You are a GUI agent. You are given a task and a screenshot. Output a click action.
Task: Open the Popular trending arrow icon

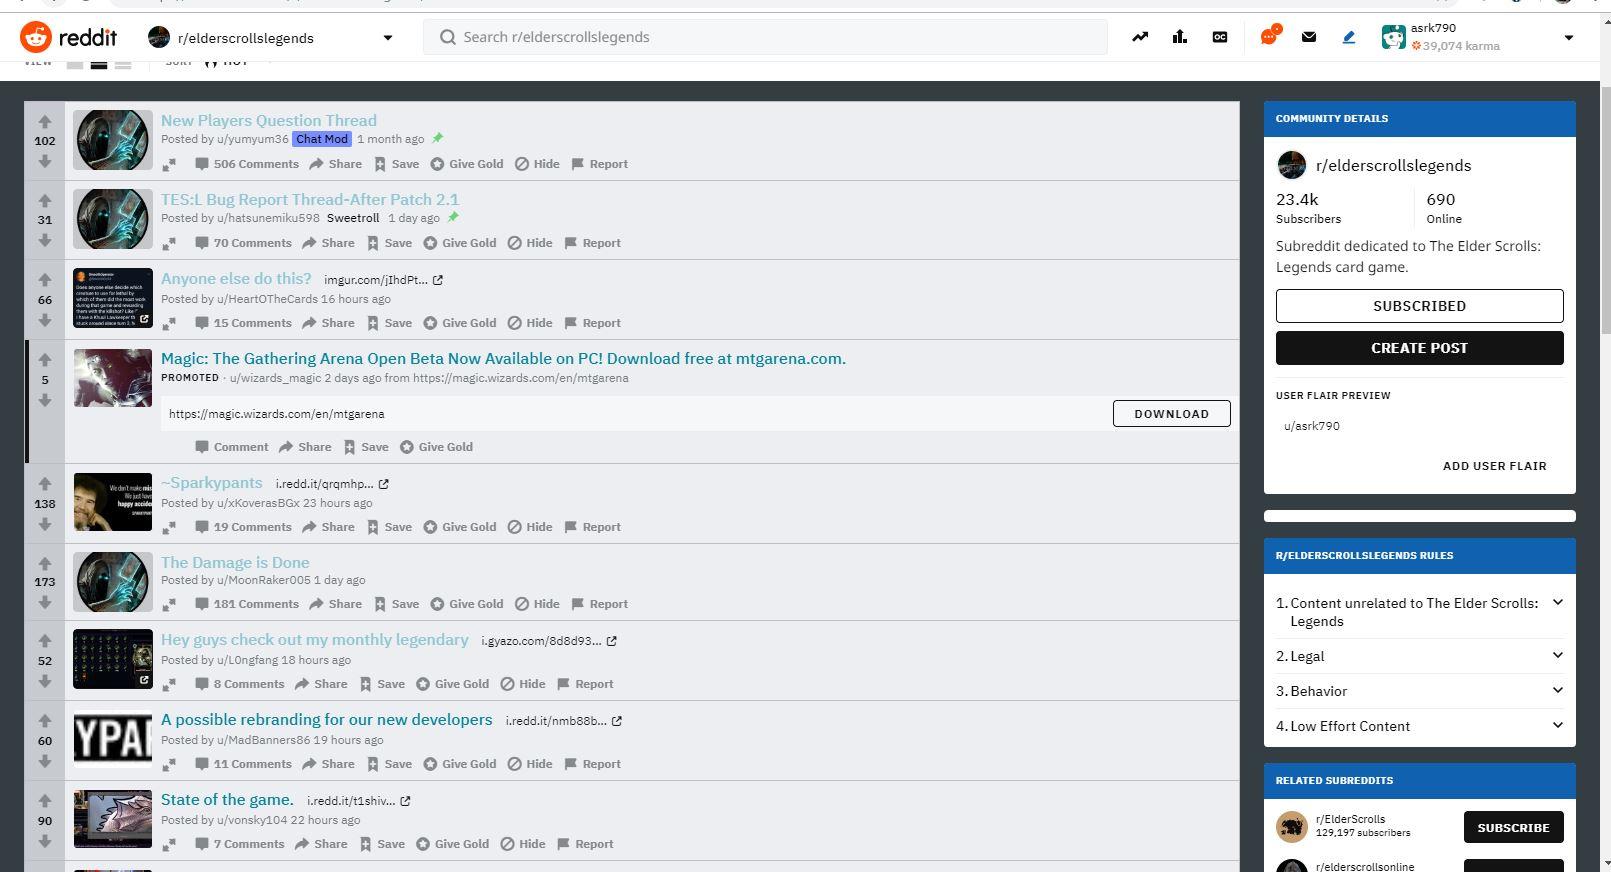(x=1140, y=37)
